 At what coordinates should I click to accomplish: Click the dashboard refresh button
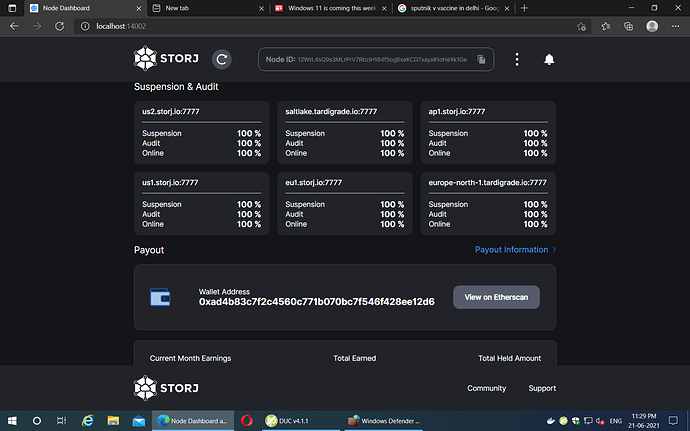pyautogui.click(x=222, y=60)
